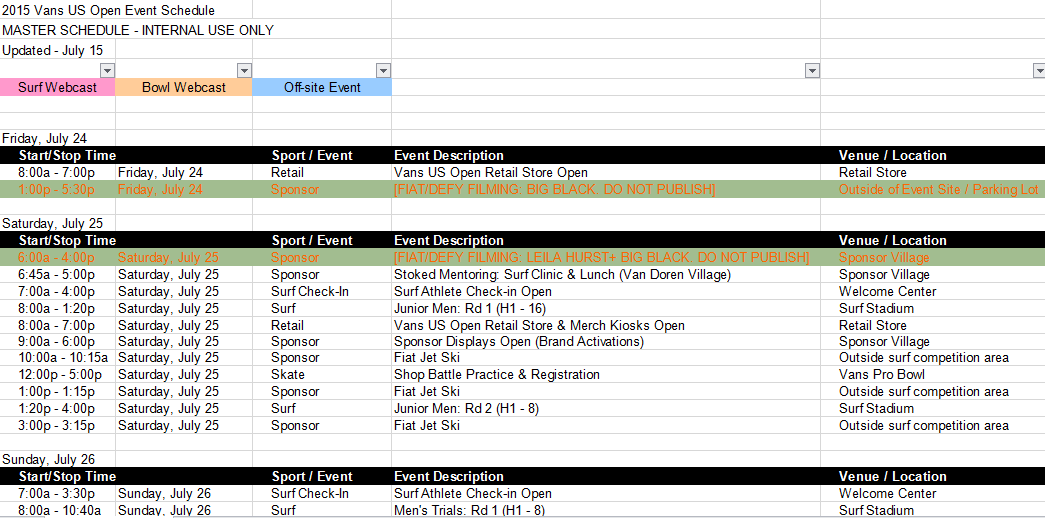
Task: Select the '9:00a - 6:00p' time cell
Action: coord(57,342)
